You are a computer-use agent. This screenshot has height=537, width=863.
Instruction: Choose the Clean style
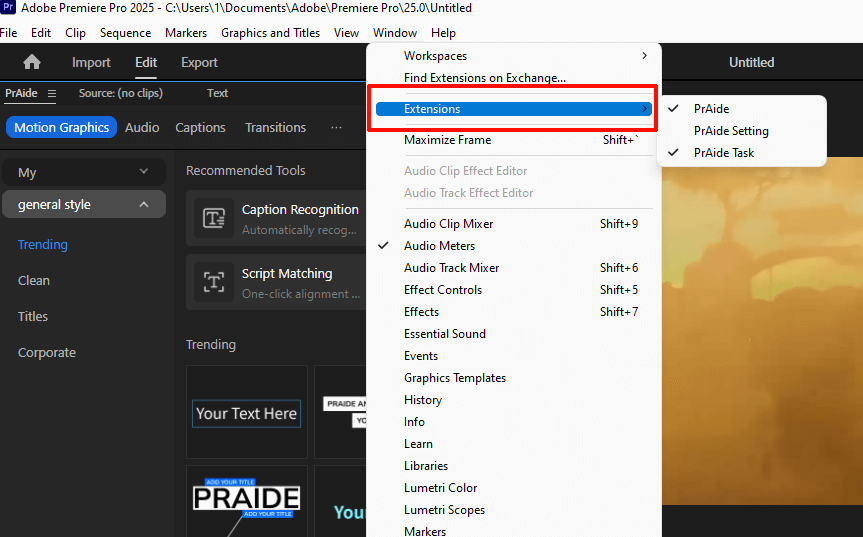[34, 281]
